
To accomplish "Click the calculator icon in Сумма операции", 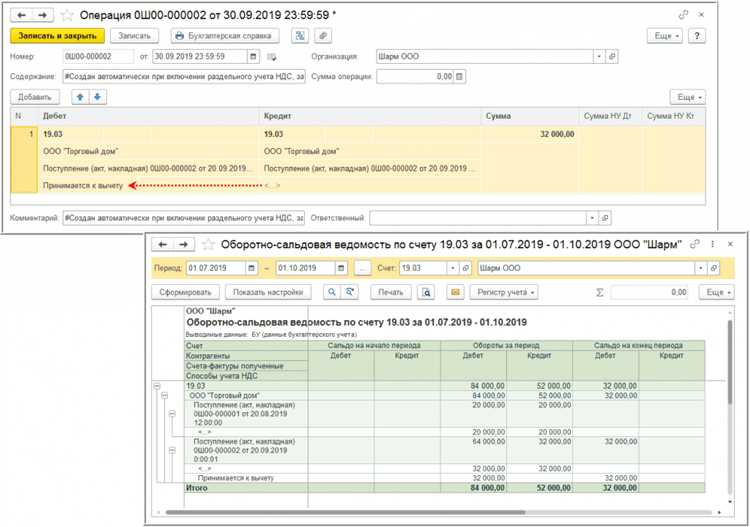I will pos(459,77).
